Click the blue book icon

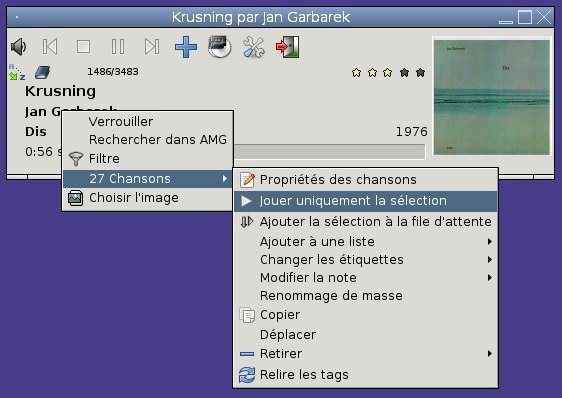[x=43, y=72]
